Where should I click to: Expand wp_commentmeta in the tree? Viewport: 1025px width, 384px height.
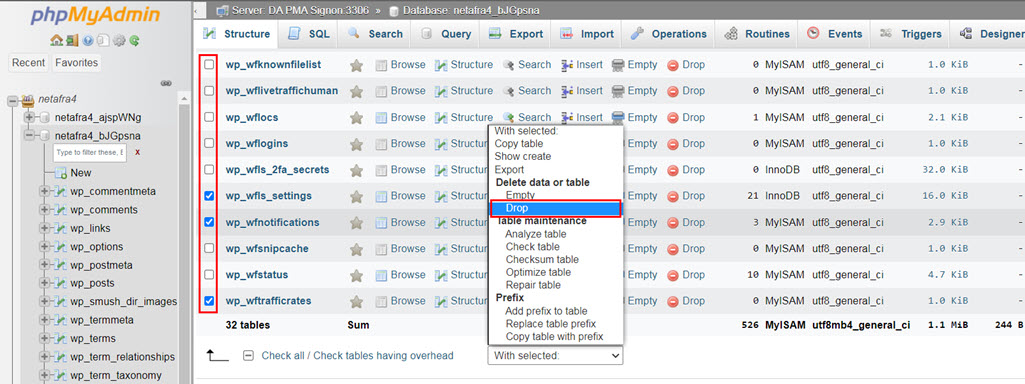pyautogui.click(x=45, y=192)
